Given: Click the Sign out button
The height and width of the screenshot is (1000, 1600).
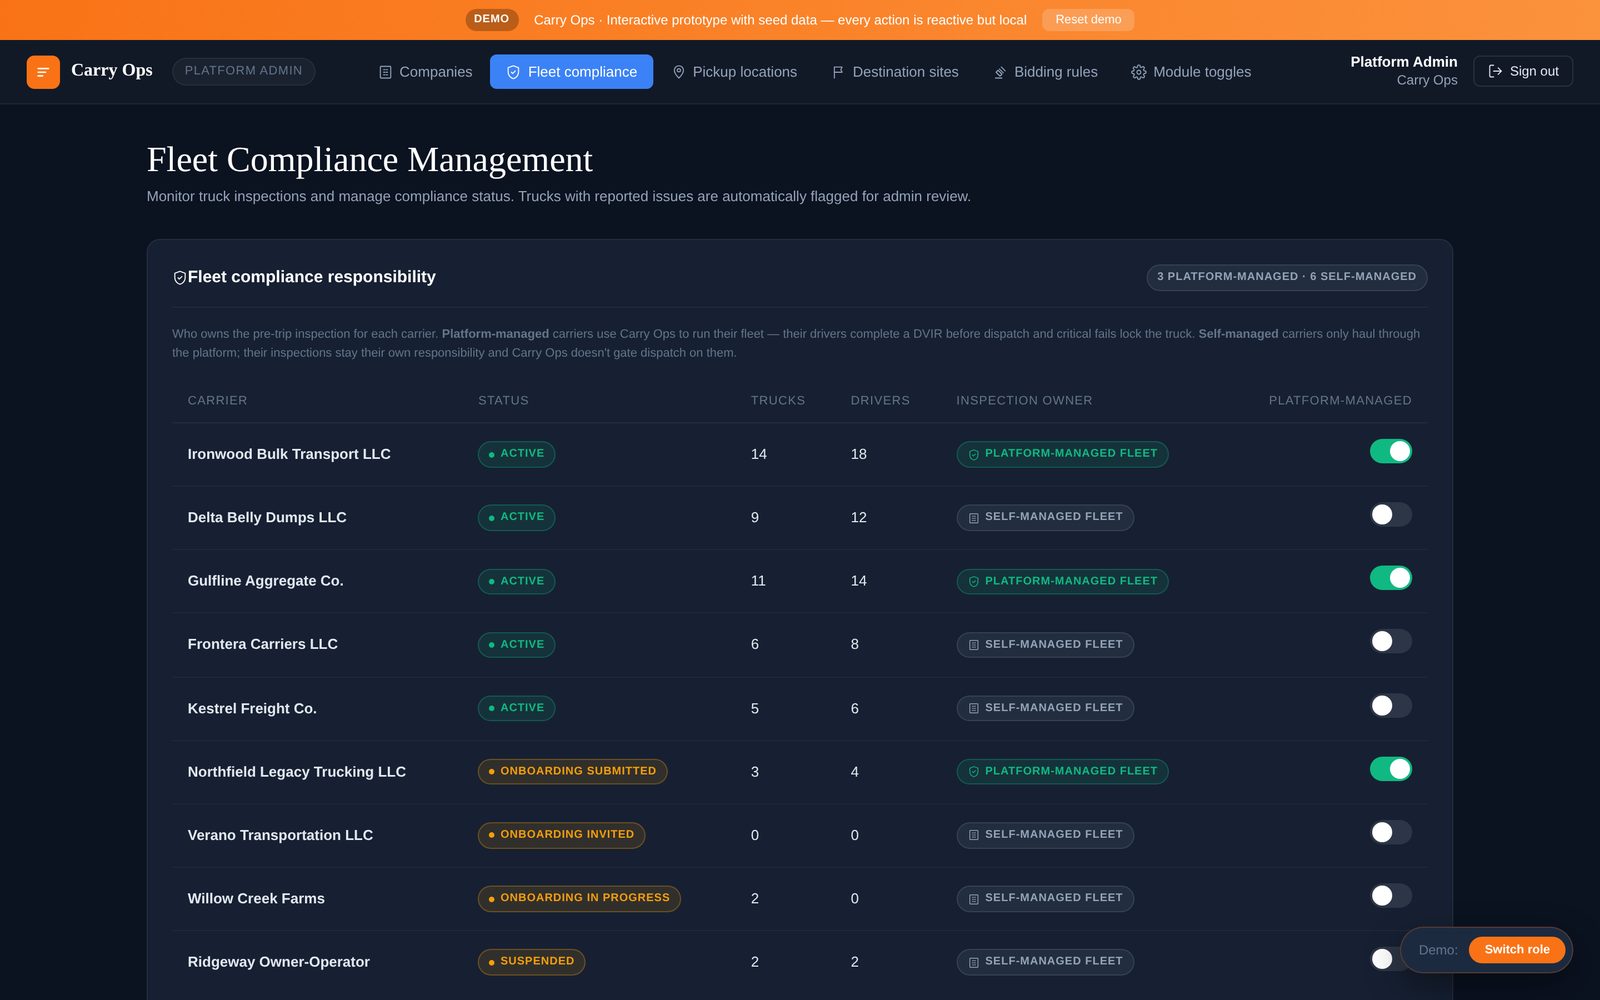Looking at the screenshot, I should pos(1523,71).
